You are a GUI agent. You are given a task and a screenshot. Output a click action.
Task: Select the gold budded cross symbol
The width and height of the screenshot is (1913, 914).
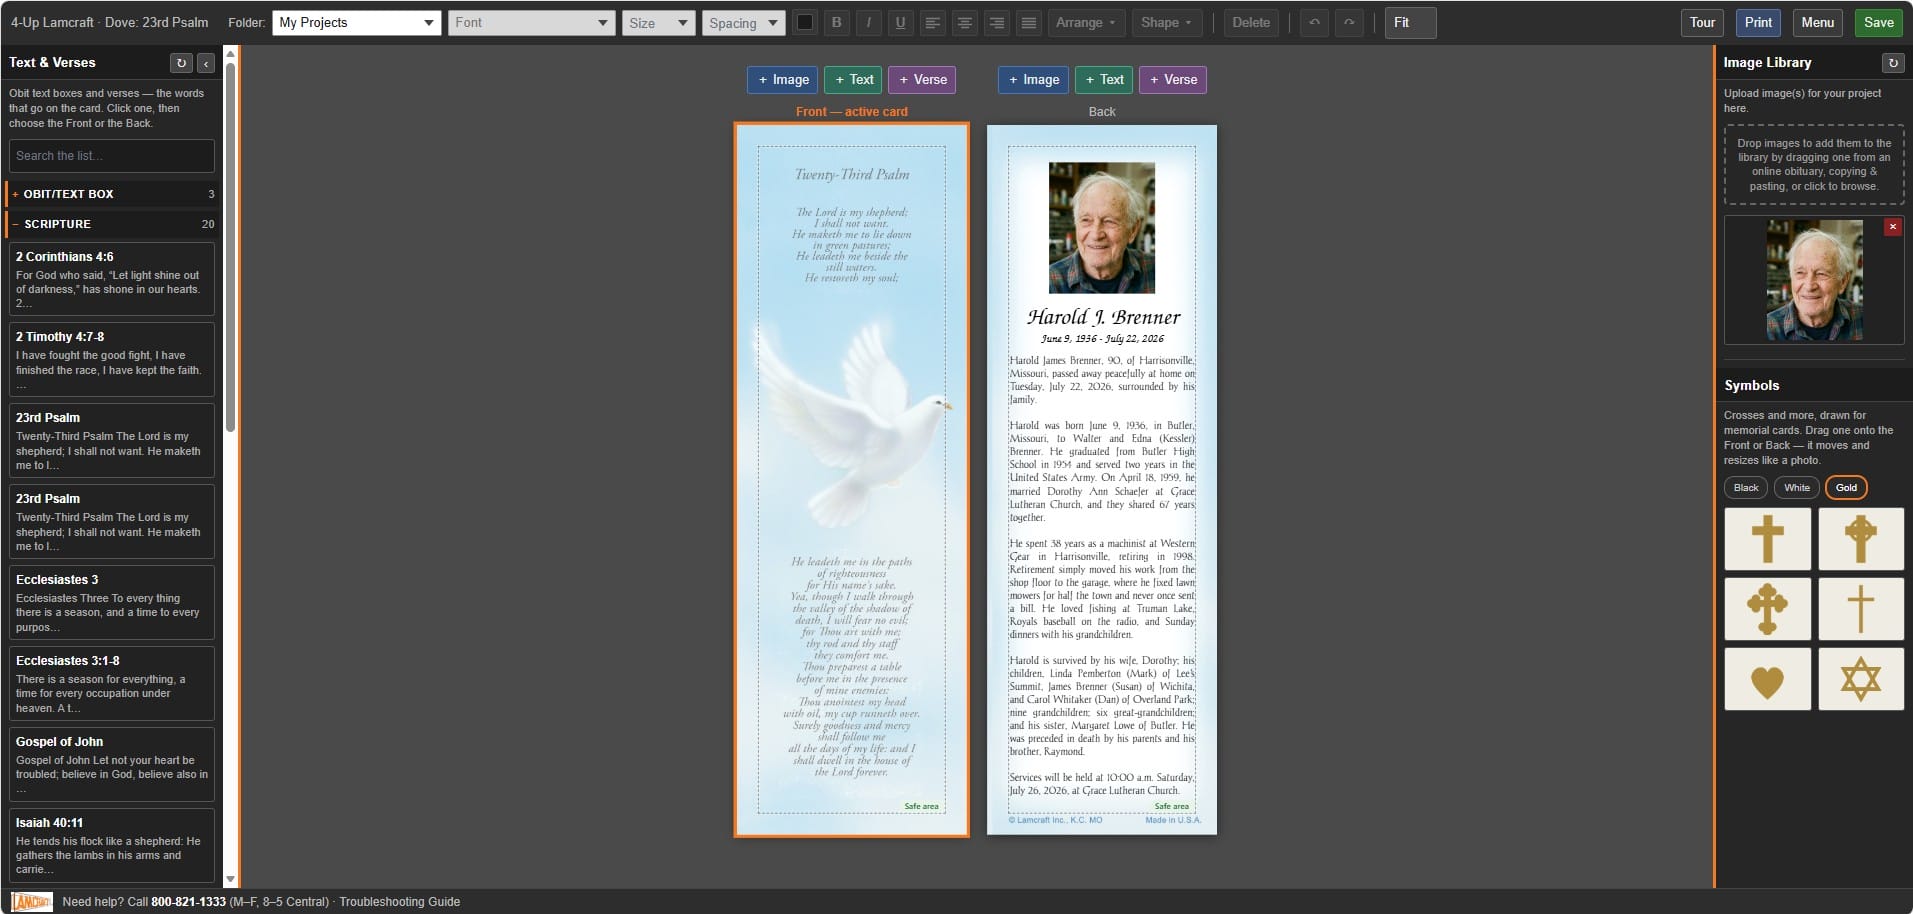tap(1767, 609)
